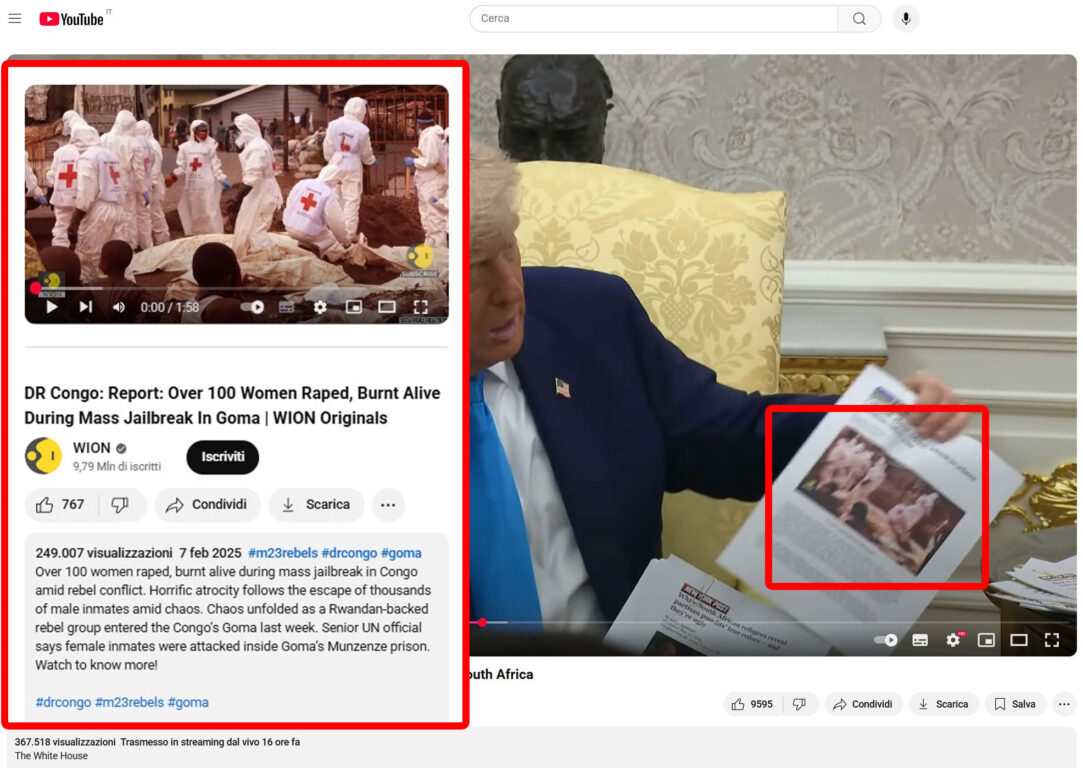Like the WION video showing 767
Viewport: 1083px width, 768px height.
[61, 505]
